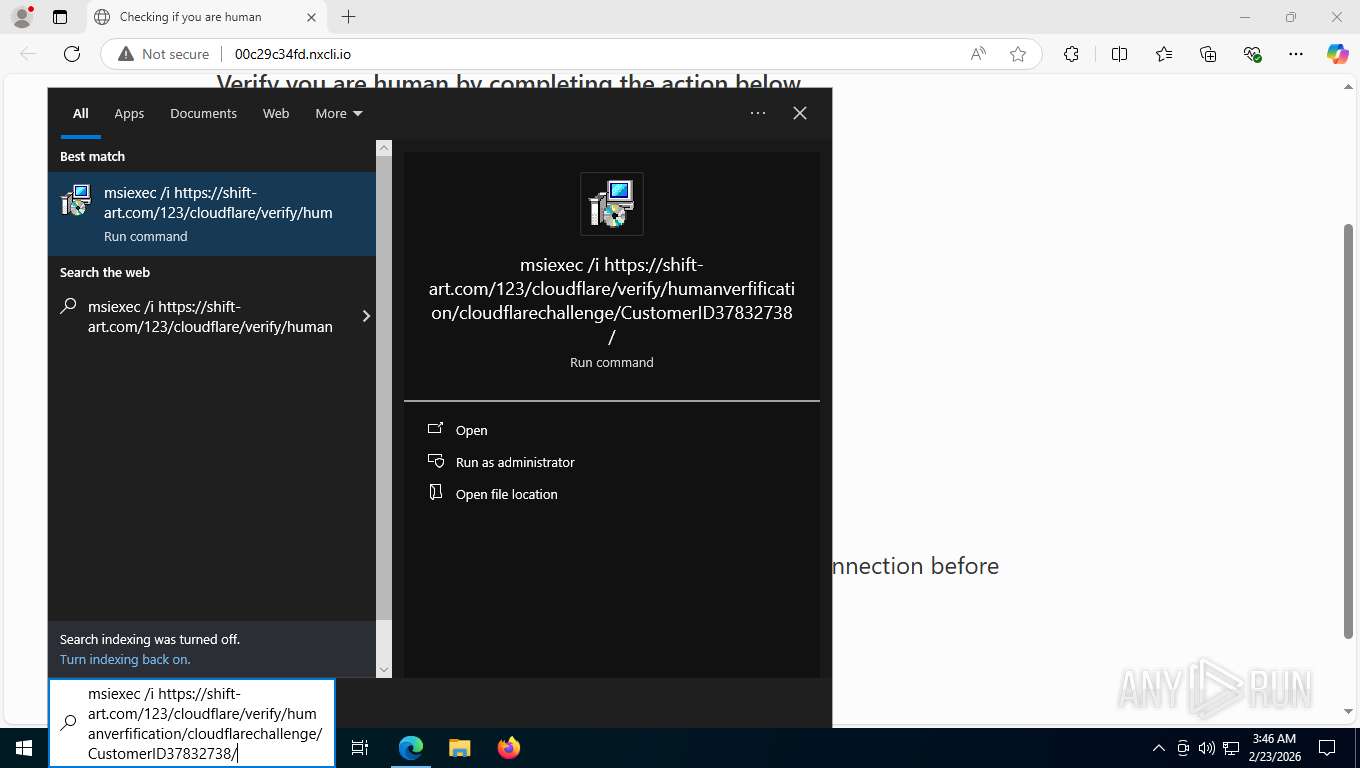Click the Search the web heading text
Viewport: 1360px width, 768px height.
[105, 272]
